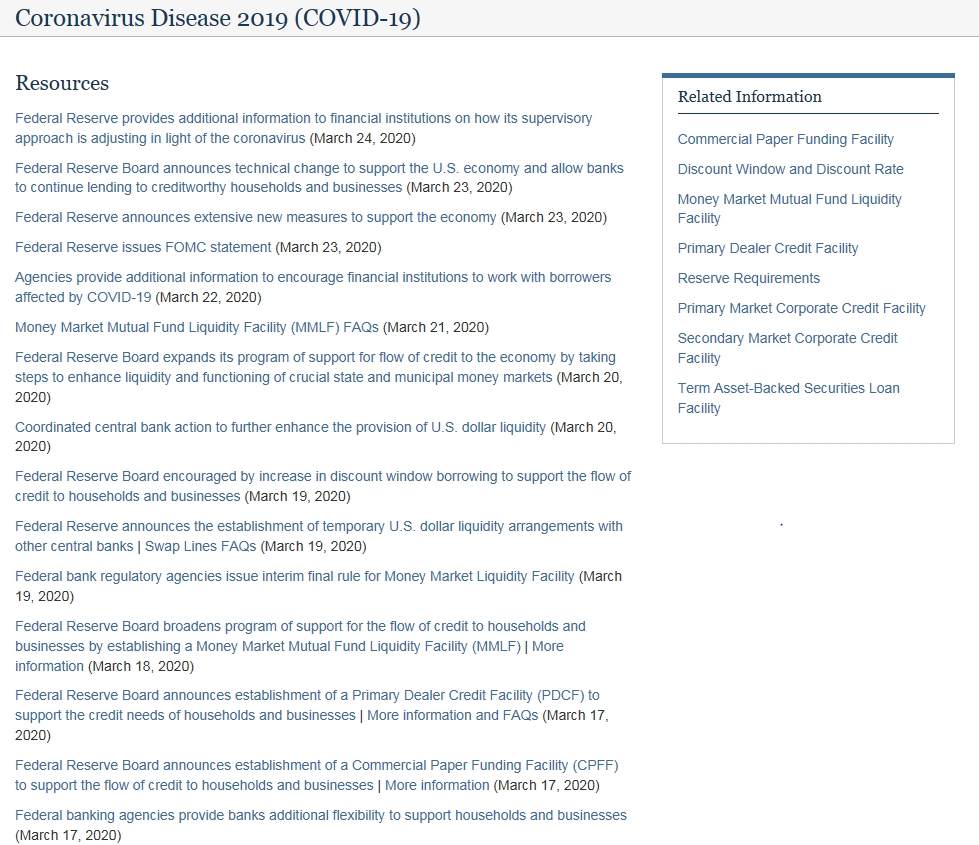Screen dimensions: 979x845
Task: Open banking agencies additional flexibility announcement
Action: pyautogui.click(x=321, y=815)
